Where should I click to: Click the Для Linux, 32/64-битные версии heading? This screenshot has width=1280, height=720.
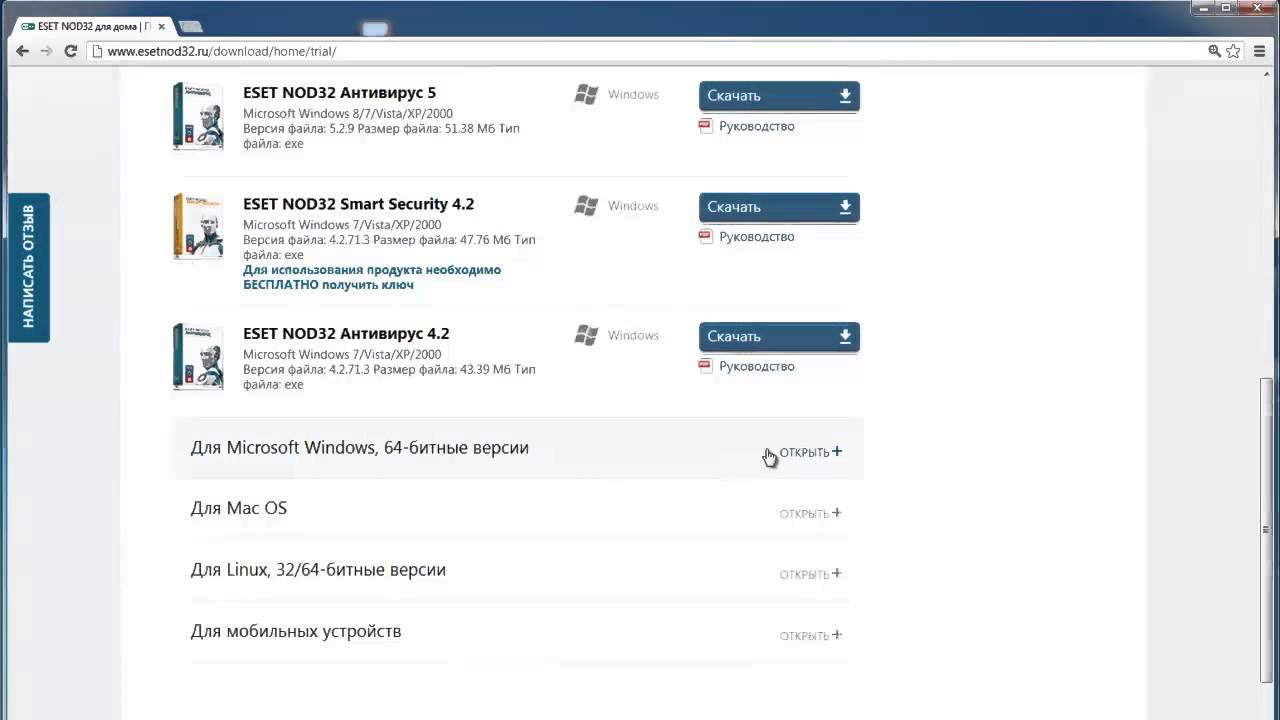click(318, 570)
